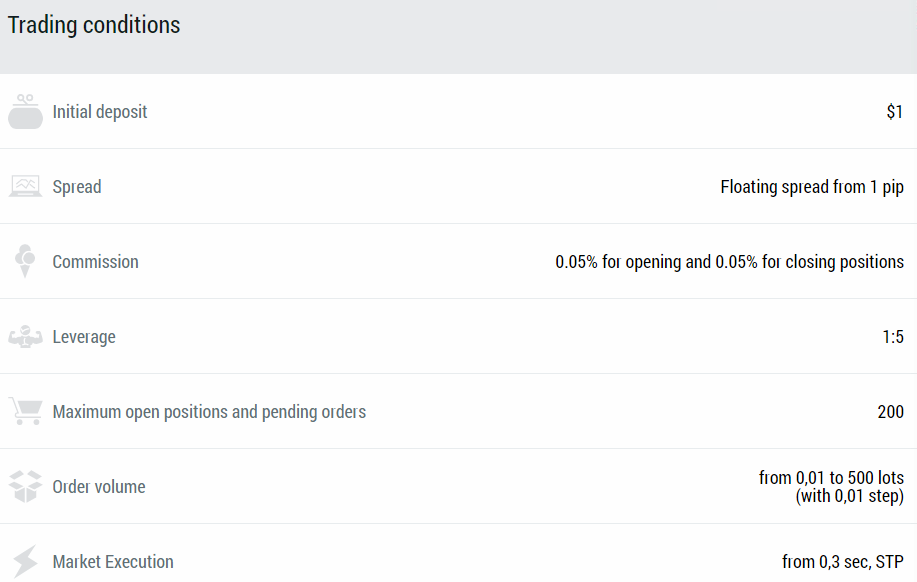
Task: Click the laptop chart icon beside Spread
Action: pos(25,186)
